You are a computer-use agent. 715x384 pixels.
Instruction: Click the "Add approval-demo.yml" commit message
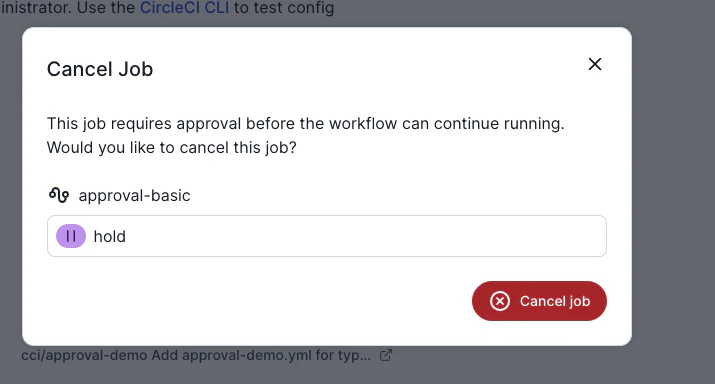261,355
